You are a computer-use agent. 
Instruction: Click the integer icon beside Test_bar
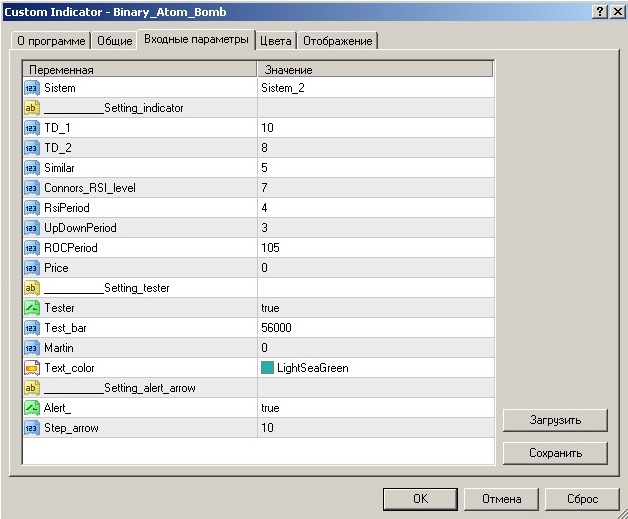tap(32, 328)
